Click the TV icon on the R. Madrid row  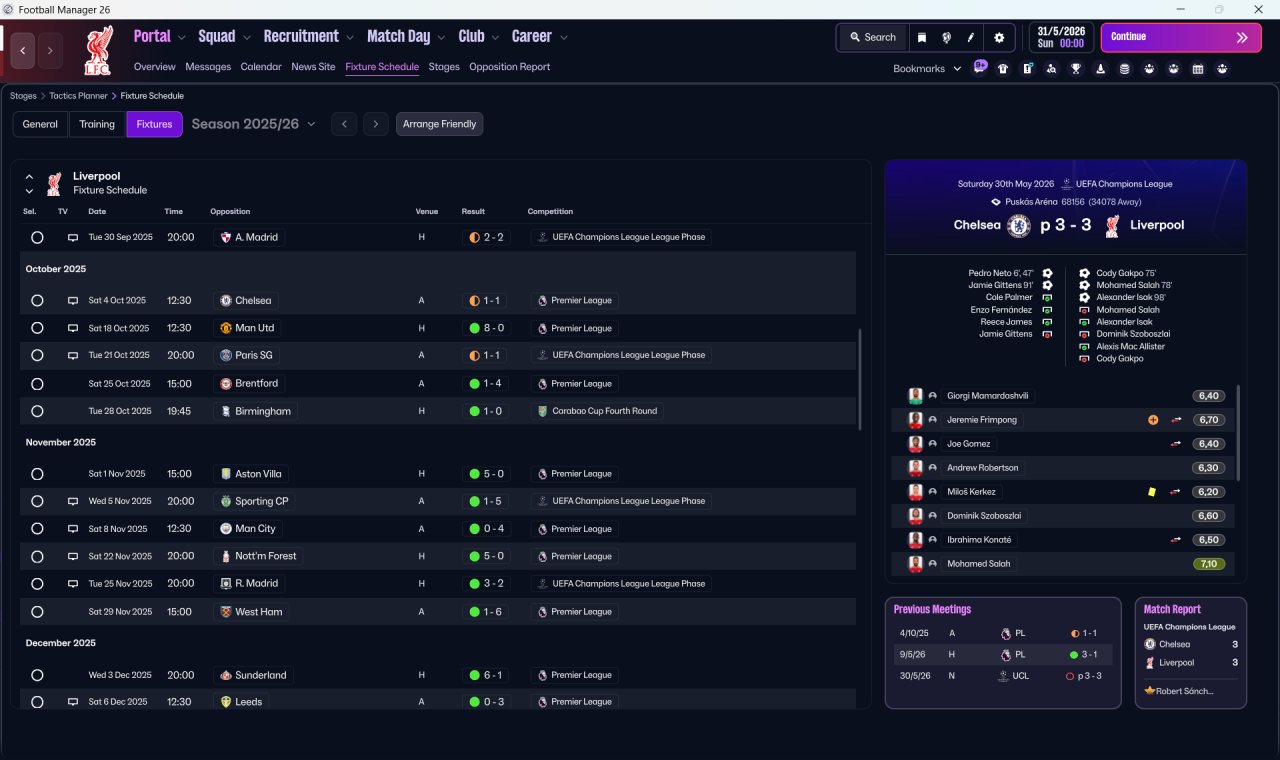pos(72,583)
